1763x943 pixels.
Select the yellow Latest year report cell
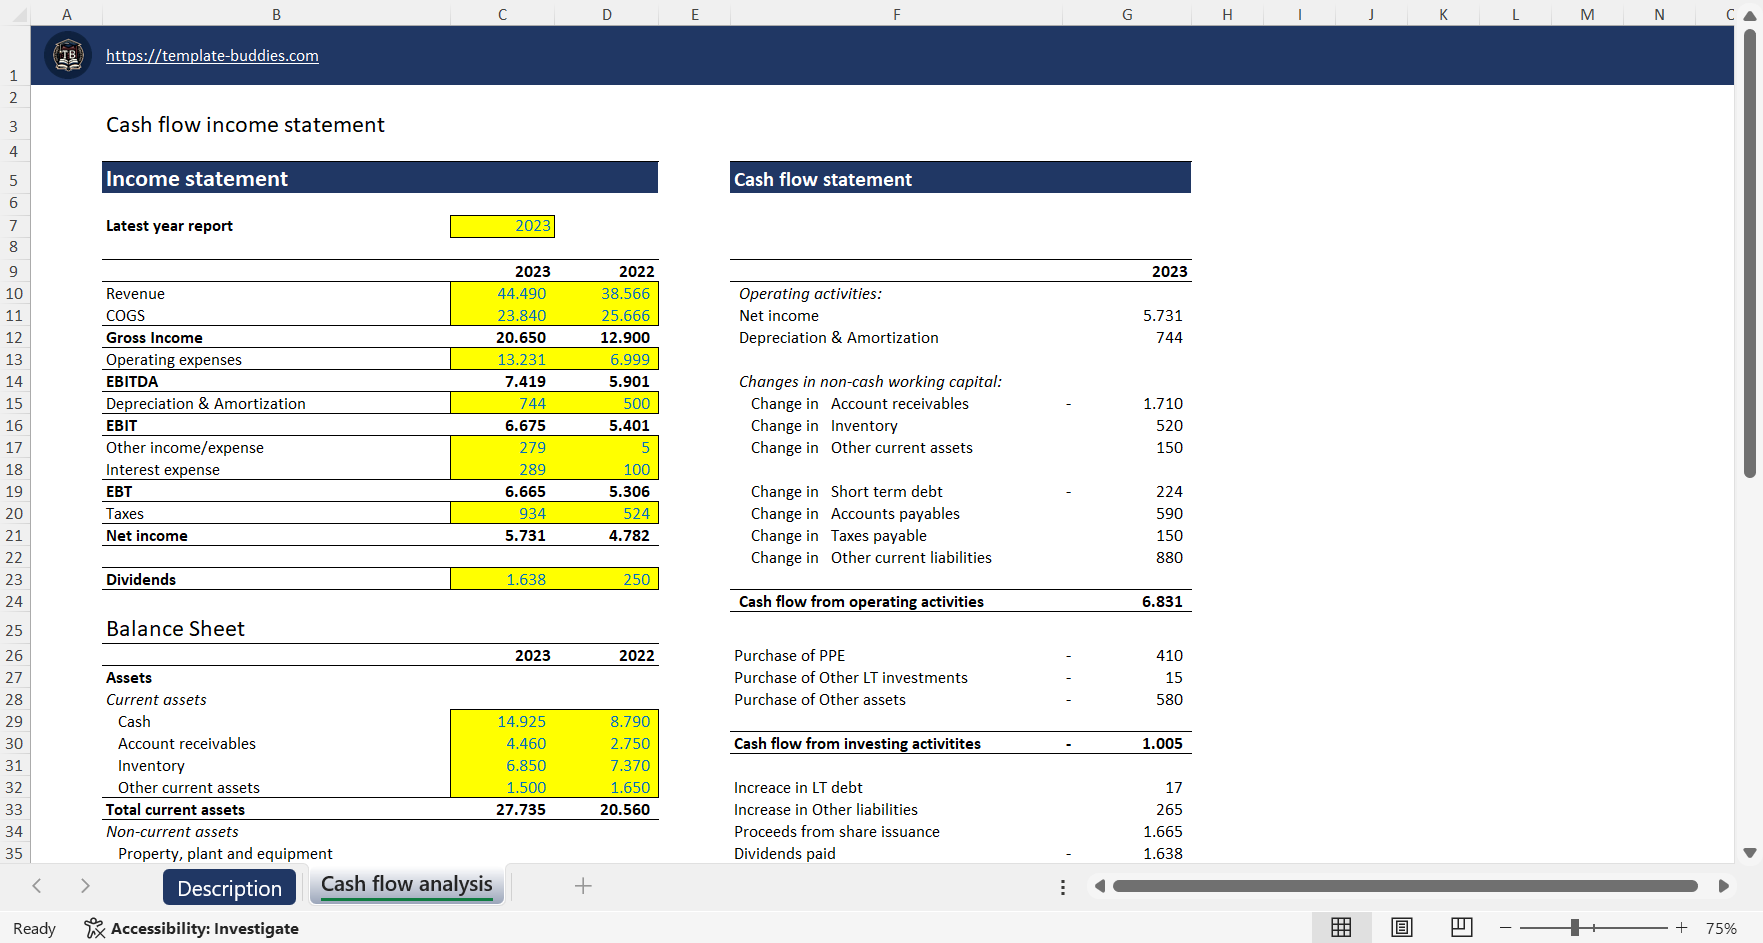502,226
